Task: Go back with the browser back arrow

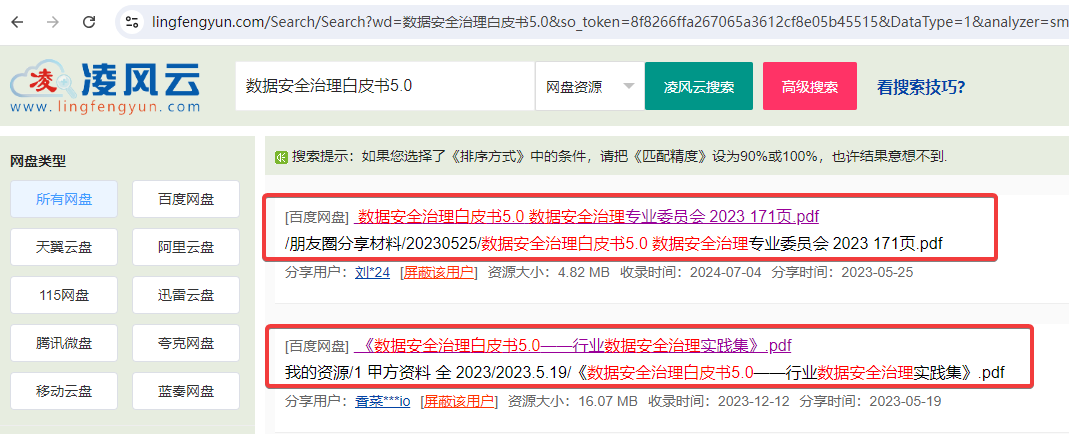Action: click(18, 22)
